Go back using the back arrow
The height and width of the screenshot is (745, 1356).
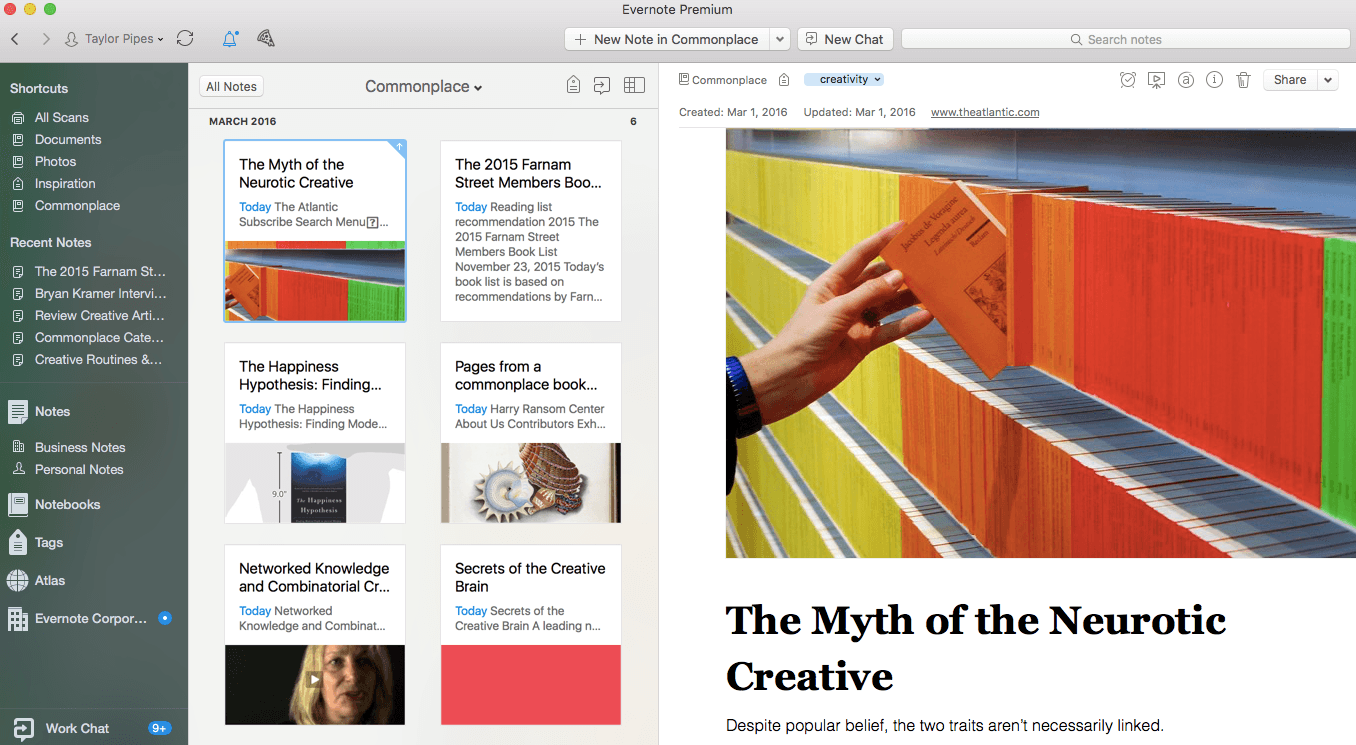point(16,39)
